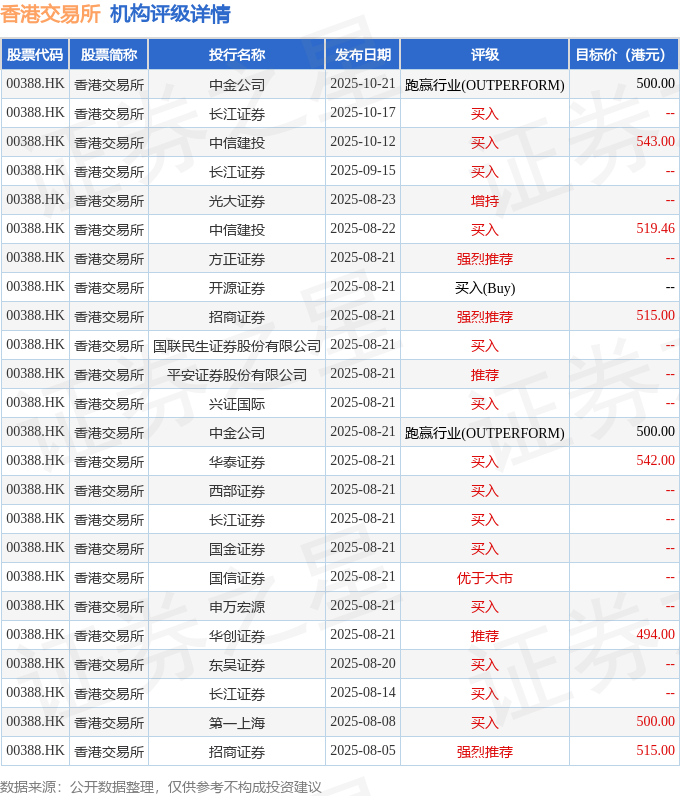Select the 519.46 target price cell
The width and height of the screenshot is (680, 796).
click(x=655, y=229)
